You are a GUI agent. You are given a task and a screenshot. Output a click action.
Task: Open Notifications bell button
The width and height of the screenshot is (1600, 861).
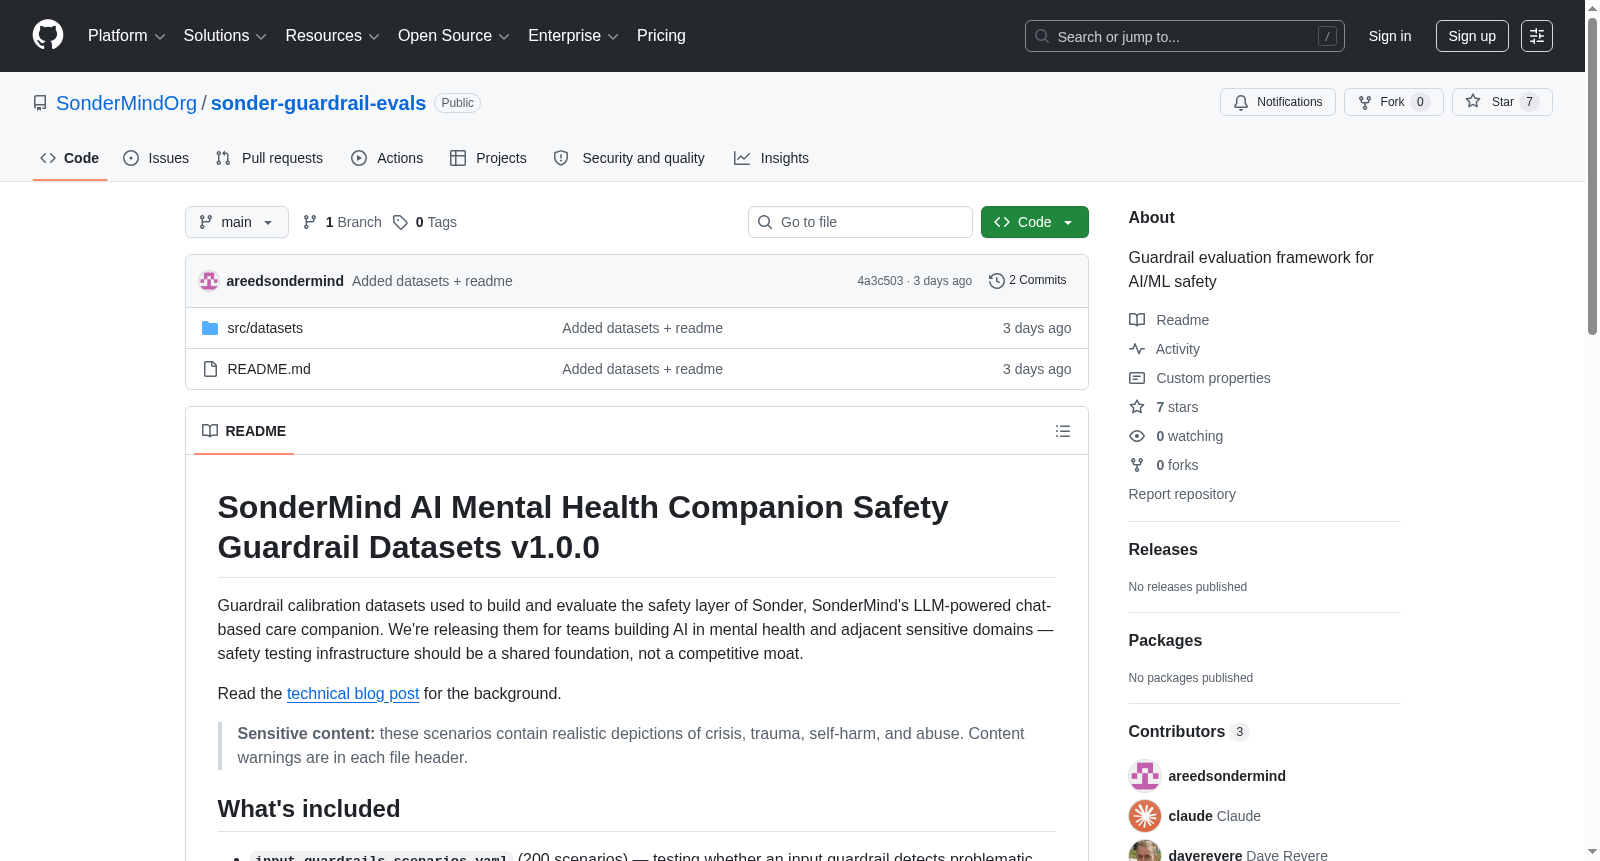click(x=1278, y=102)
